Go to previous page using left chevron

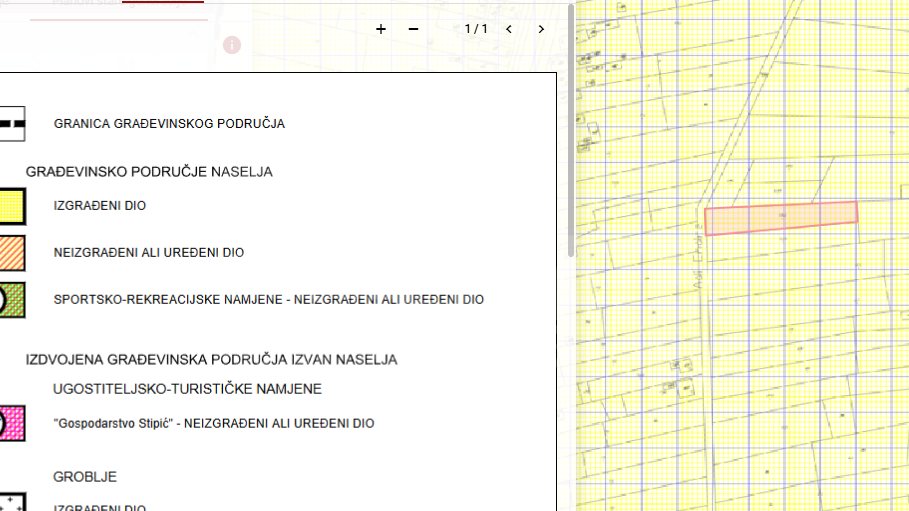[509, 29]
